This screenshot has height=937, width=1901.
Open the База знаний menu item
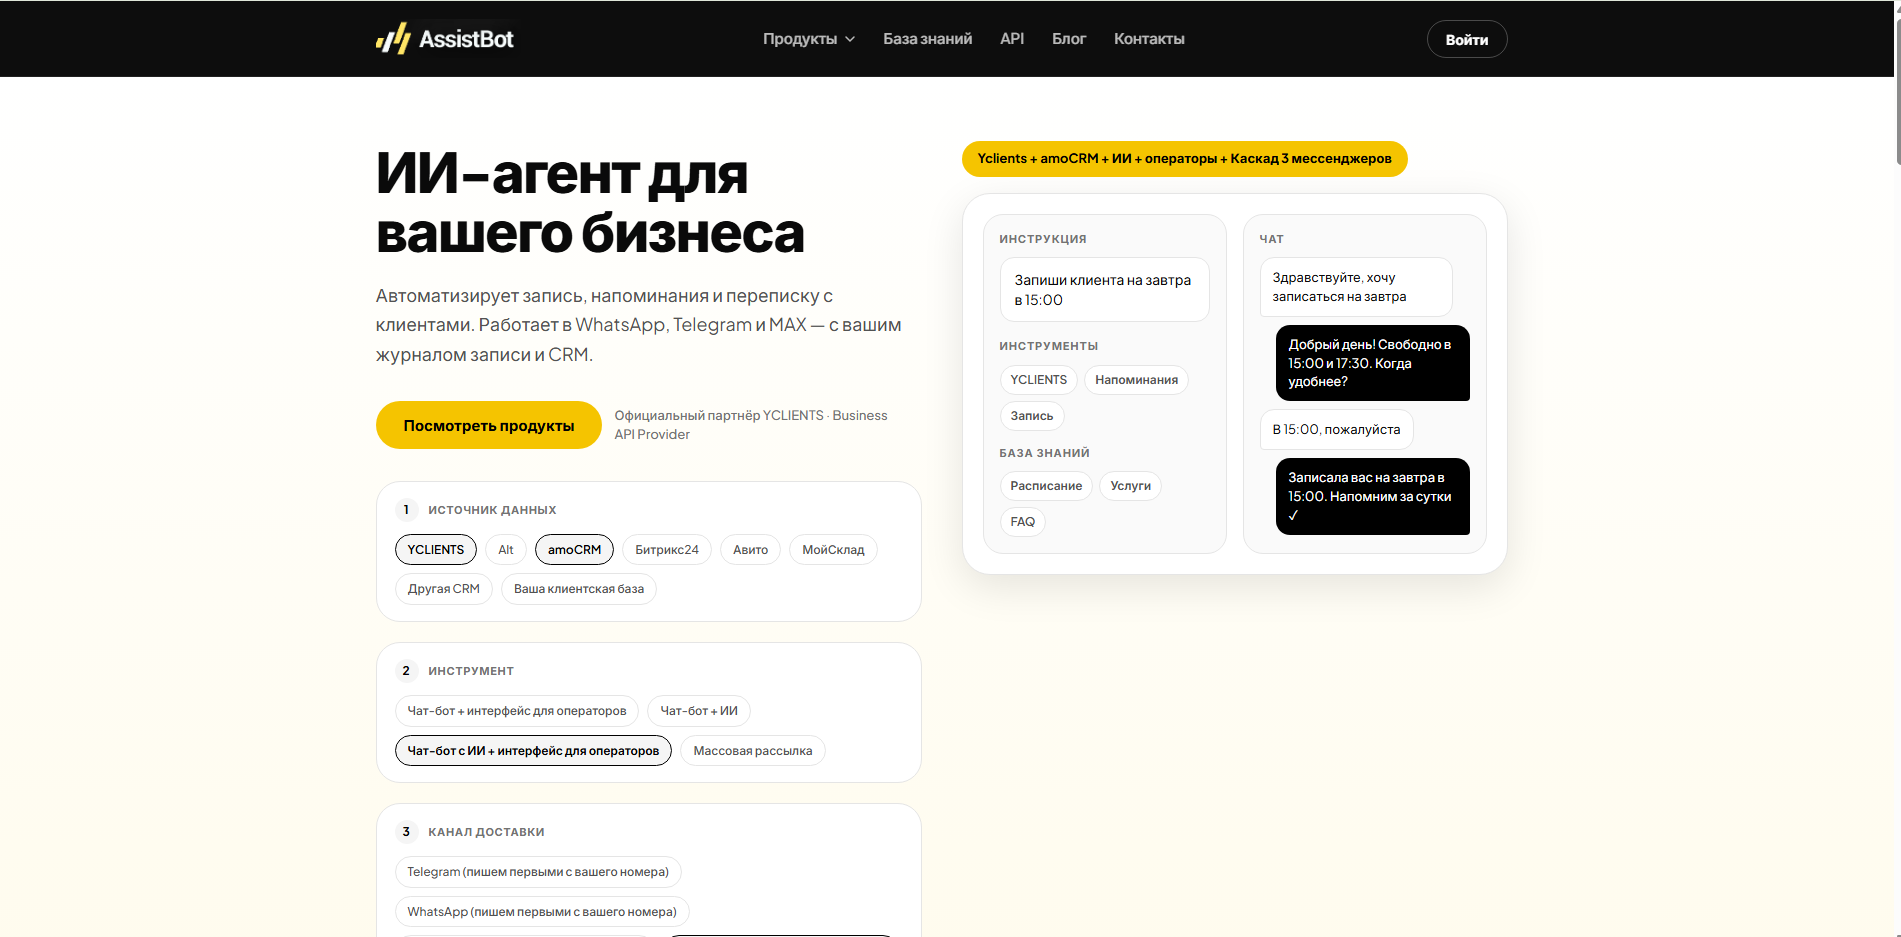[x=927, y=39]
